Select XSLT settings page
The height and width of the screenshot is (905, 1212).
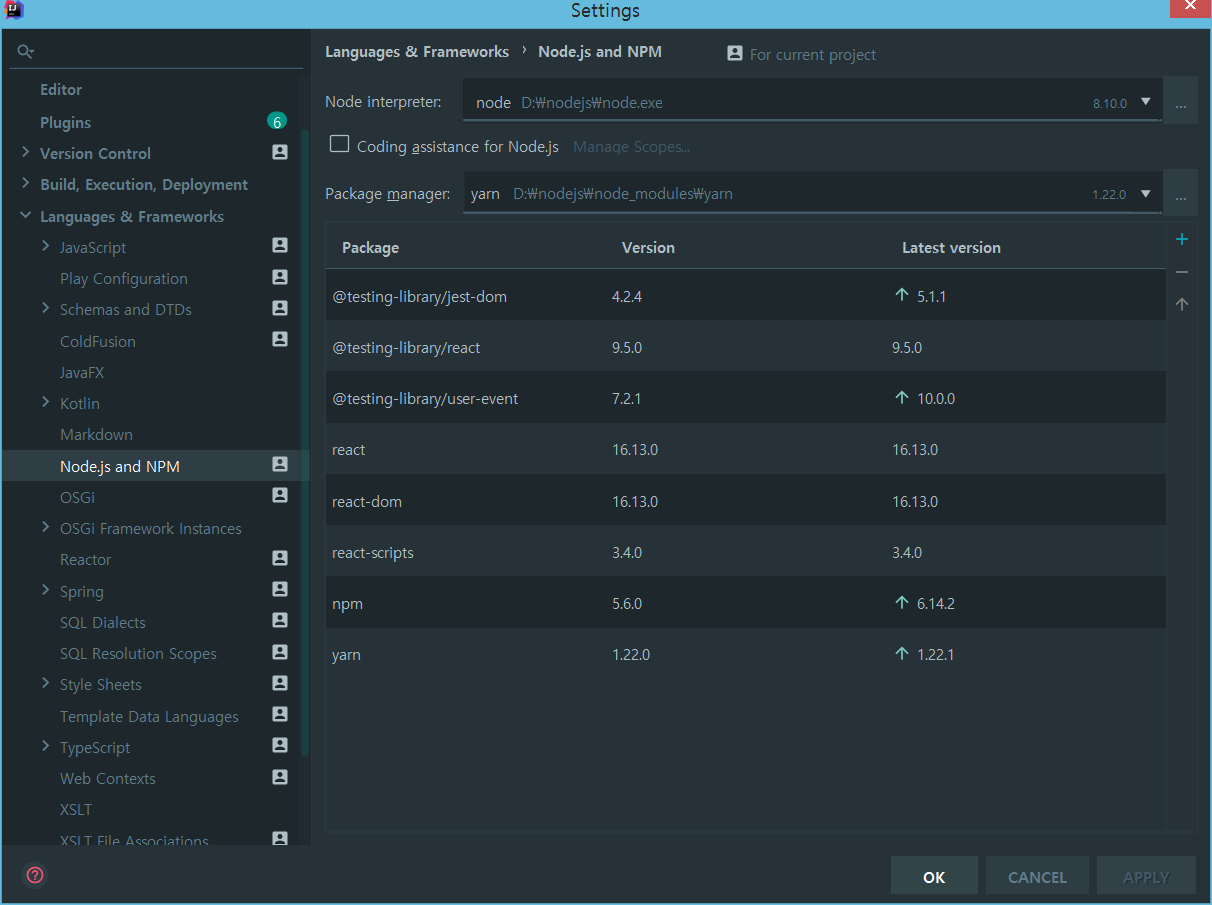[76, 810]
